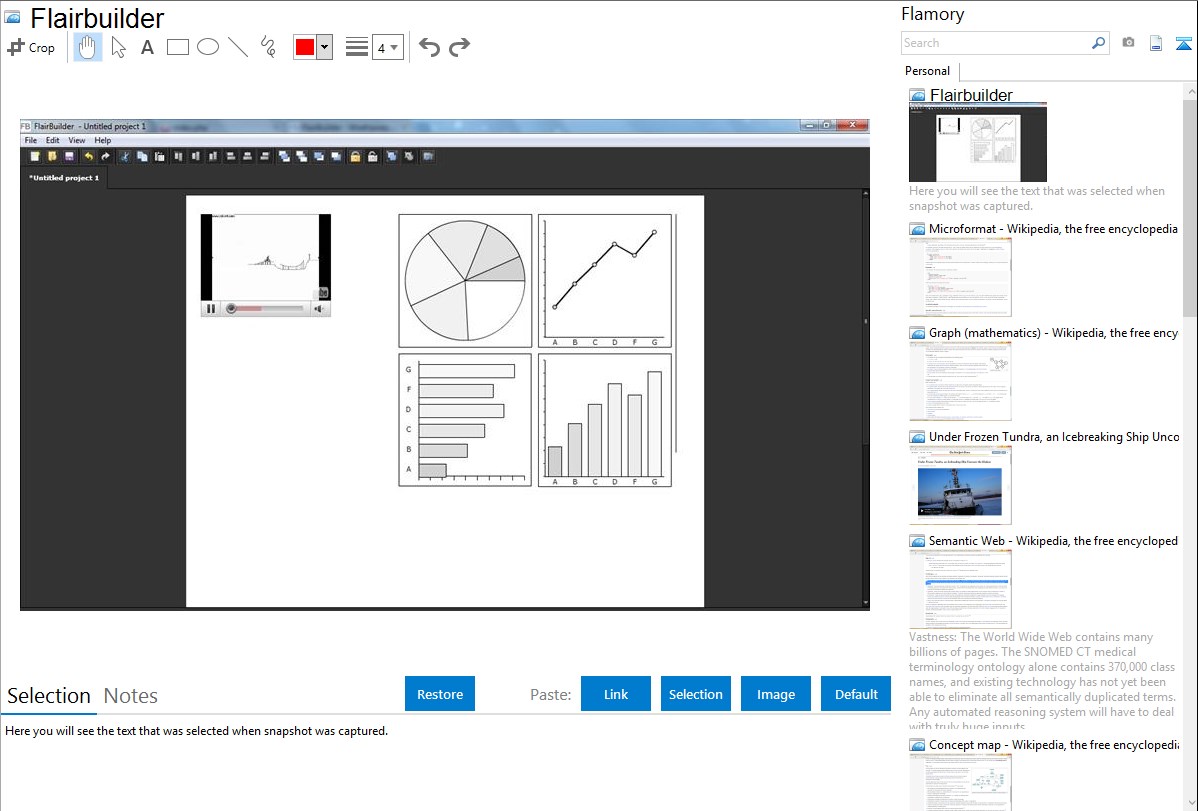Image resolution: width=1198 pixels, height=811 pixels.
Task: Click the yellow closed padlock Lock icon
Action: tap(355, 157)
